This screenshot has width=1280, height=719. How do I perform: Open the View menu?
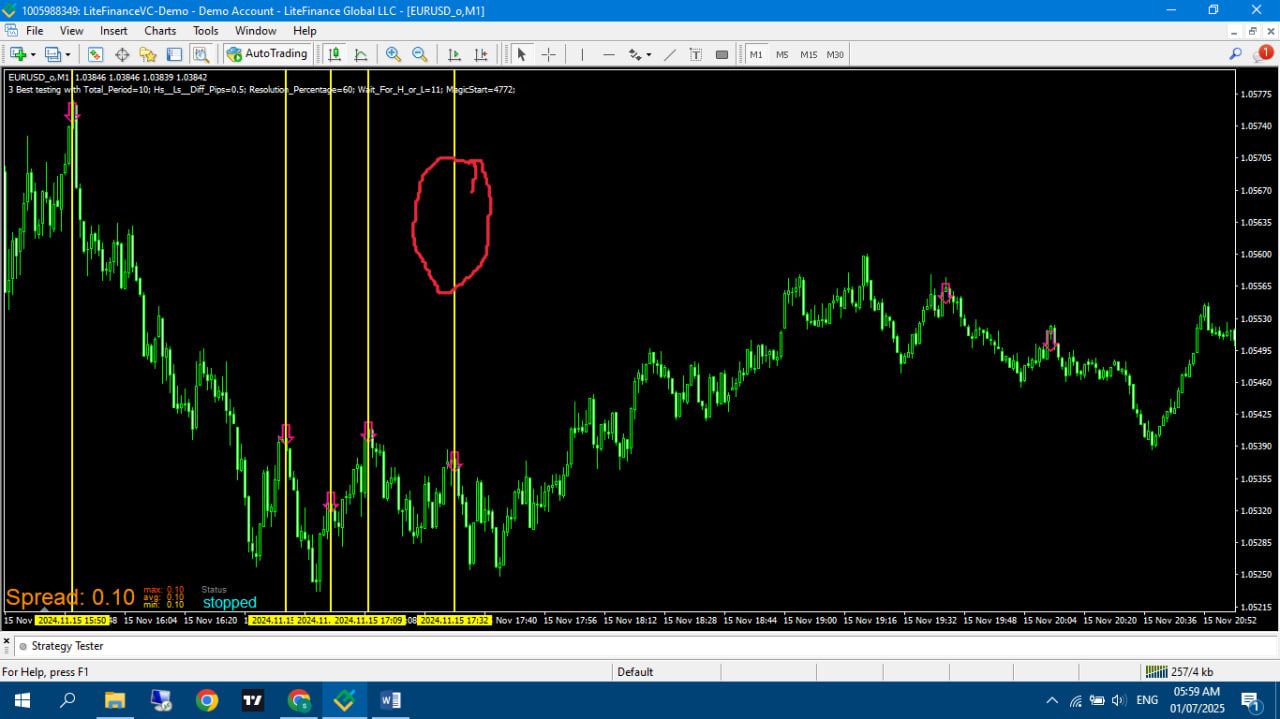[71, 31]
